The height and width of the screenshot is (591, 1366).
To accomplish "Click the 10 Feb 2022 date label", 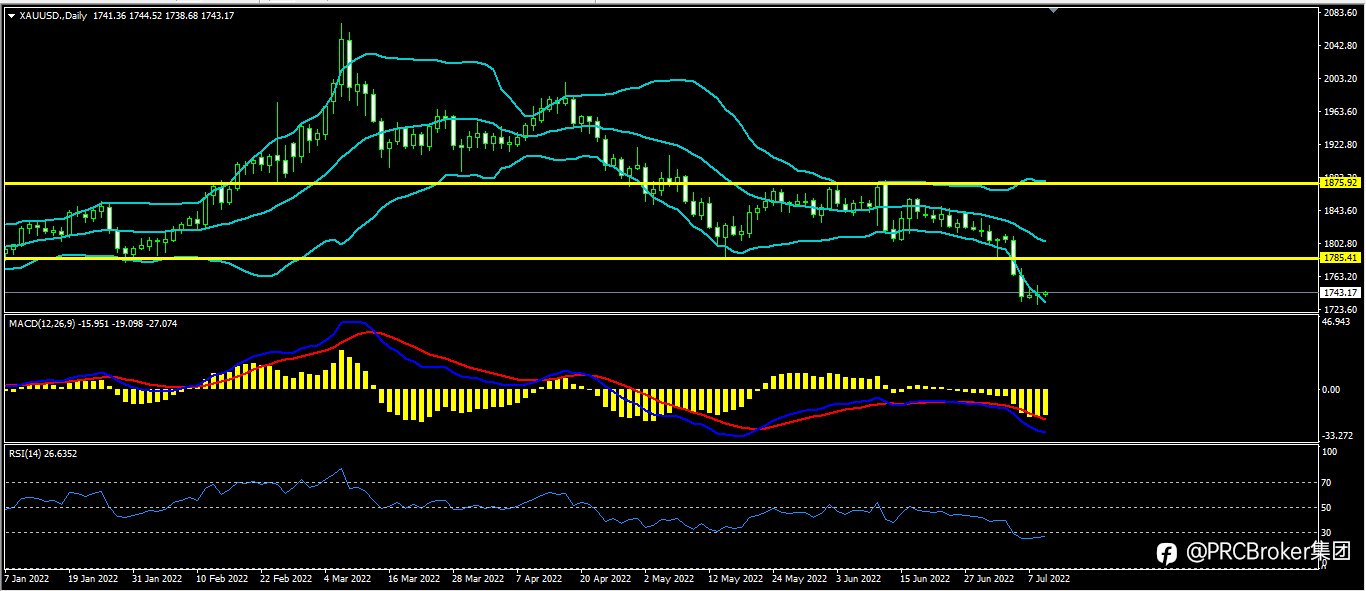I will tap(221, 579).
